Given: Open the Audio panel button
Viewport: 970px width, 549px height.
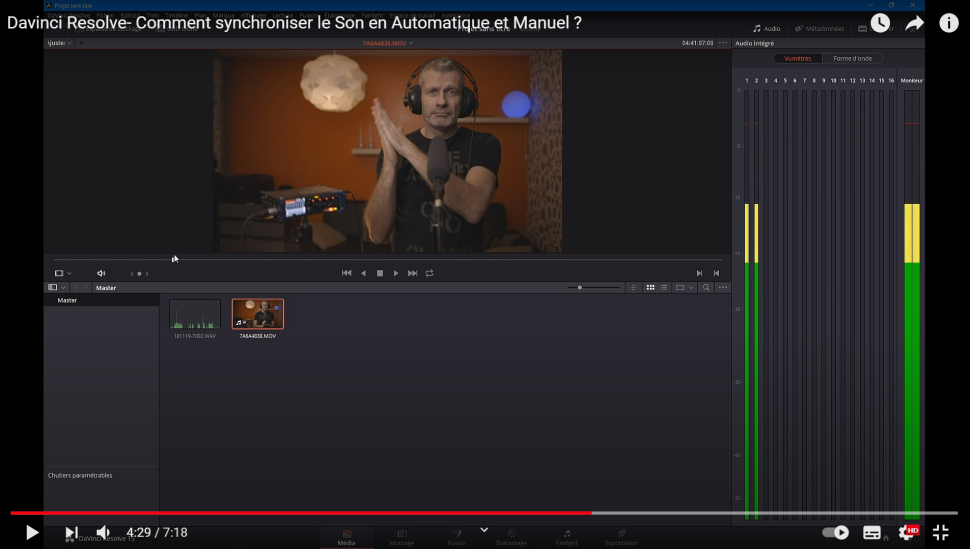Looking at the screenshot, I should click(x=766, y=28).
